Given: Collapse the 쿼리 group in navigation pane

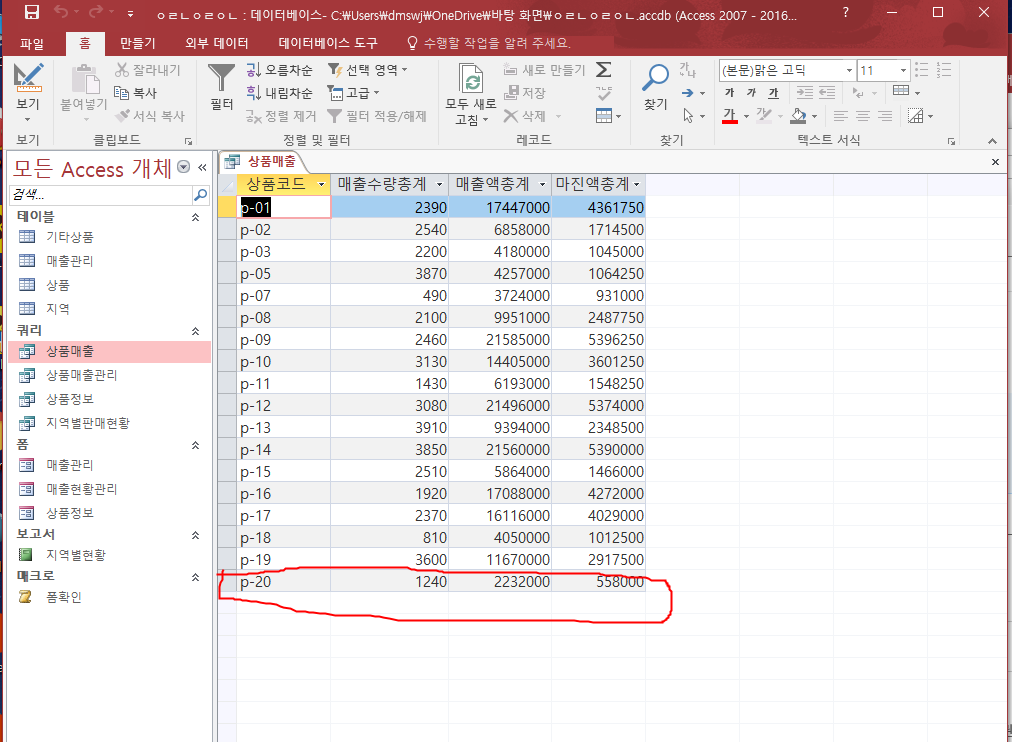Looking at the screenshot, I should click(195, 330).
